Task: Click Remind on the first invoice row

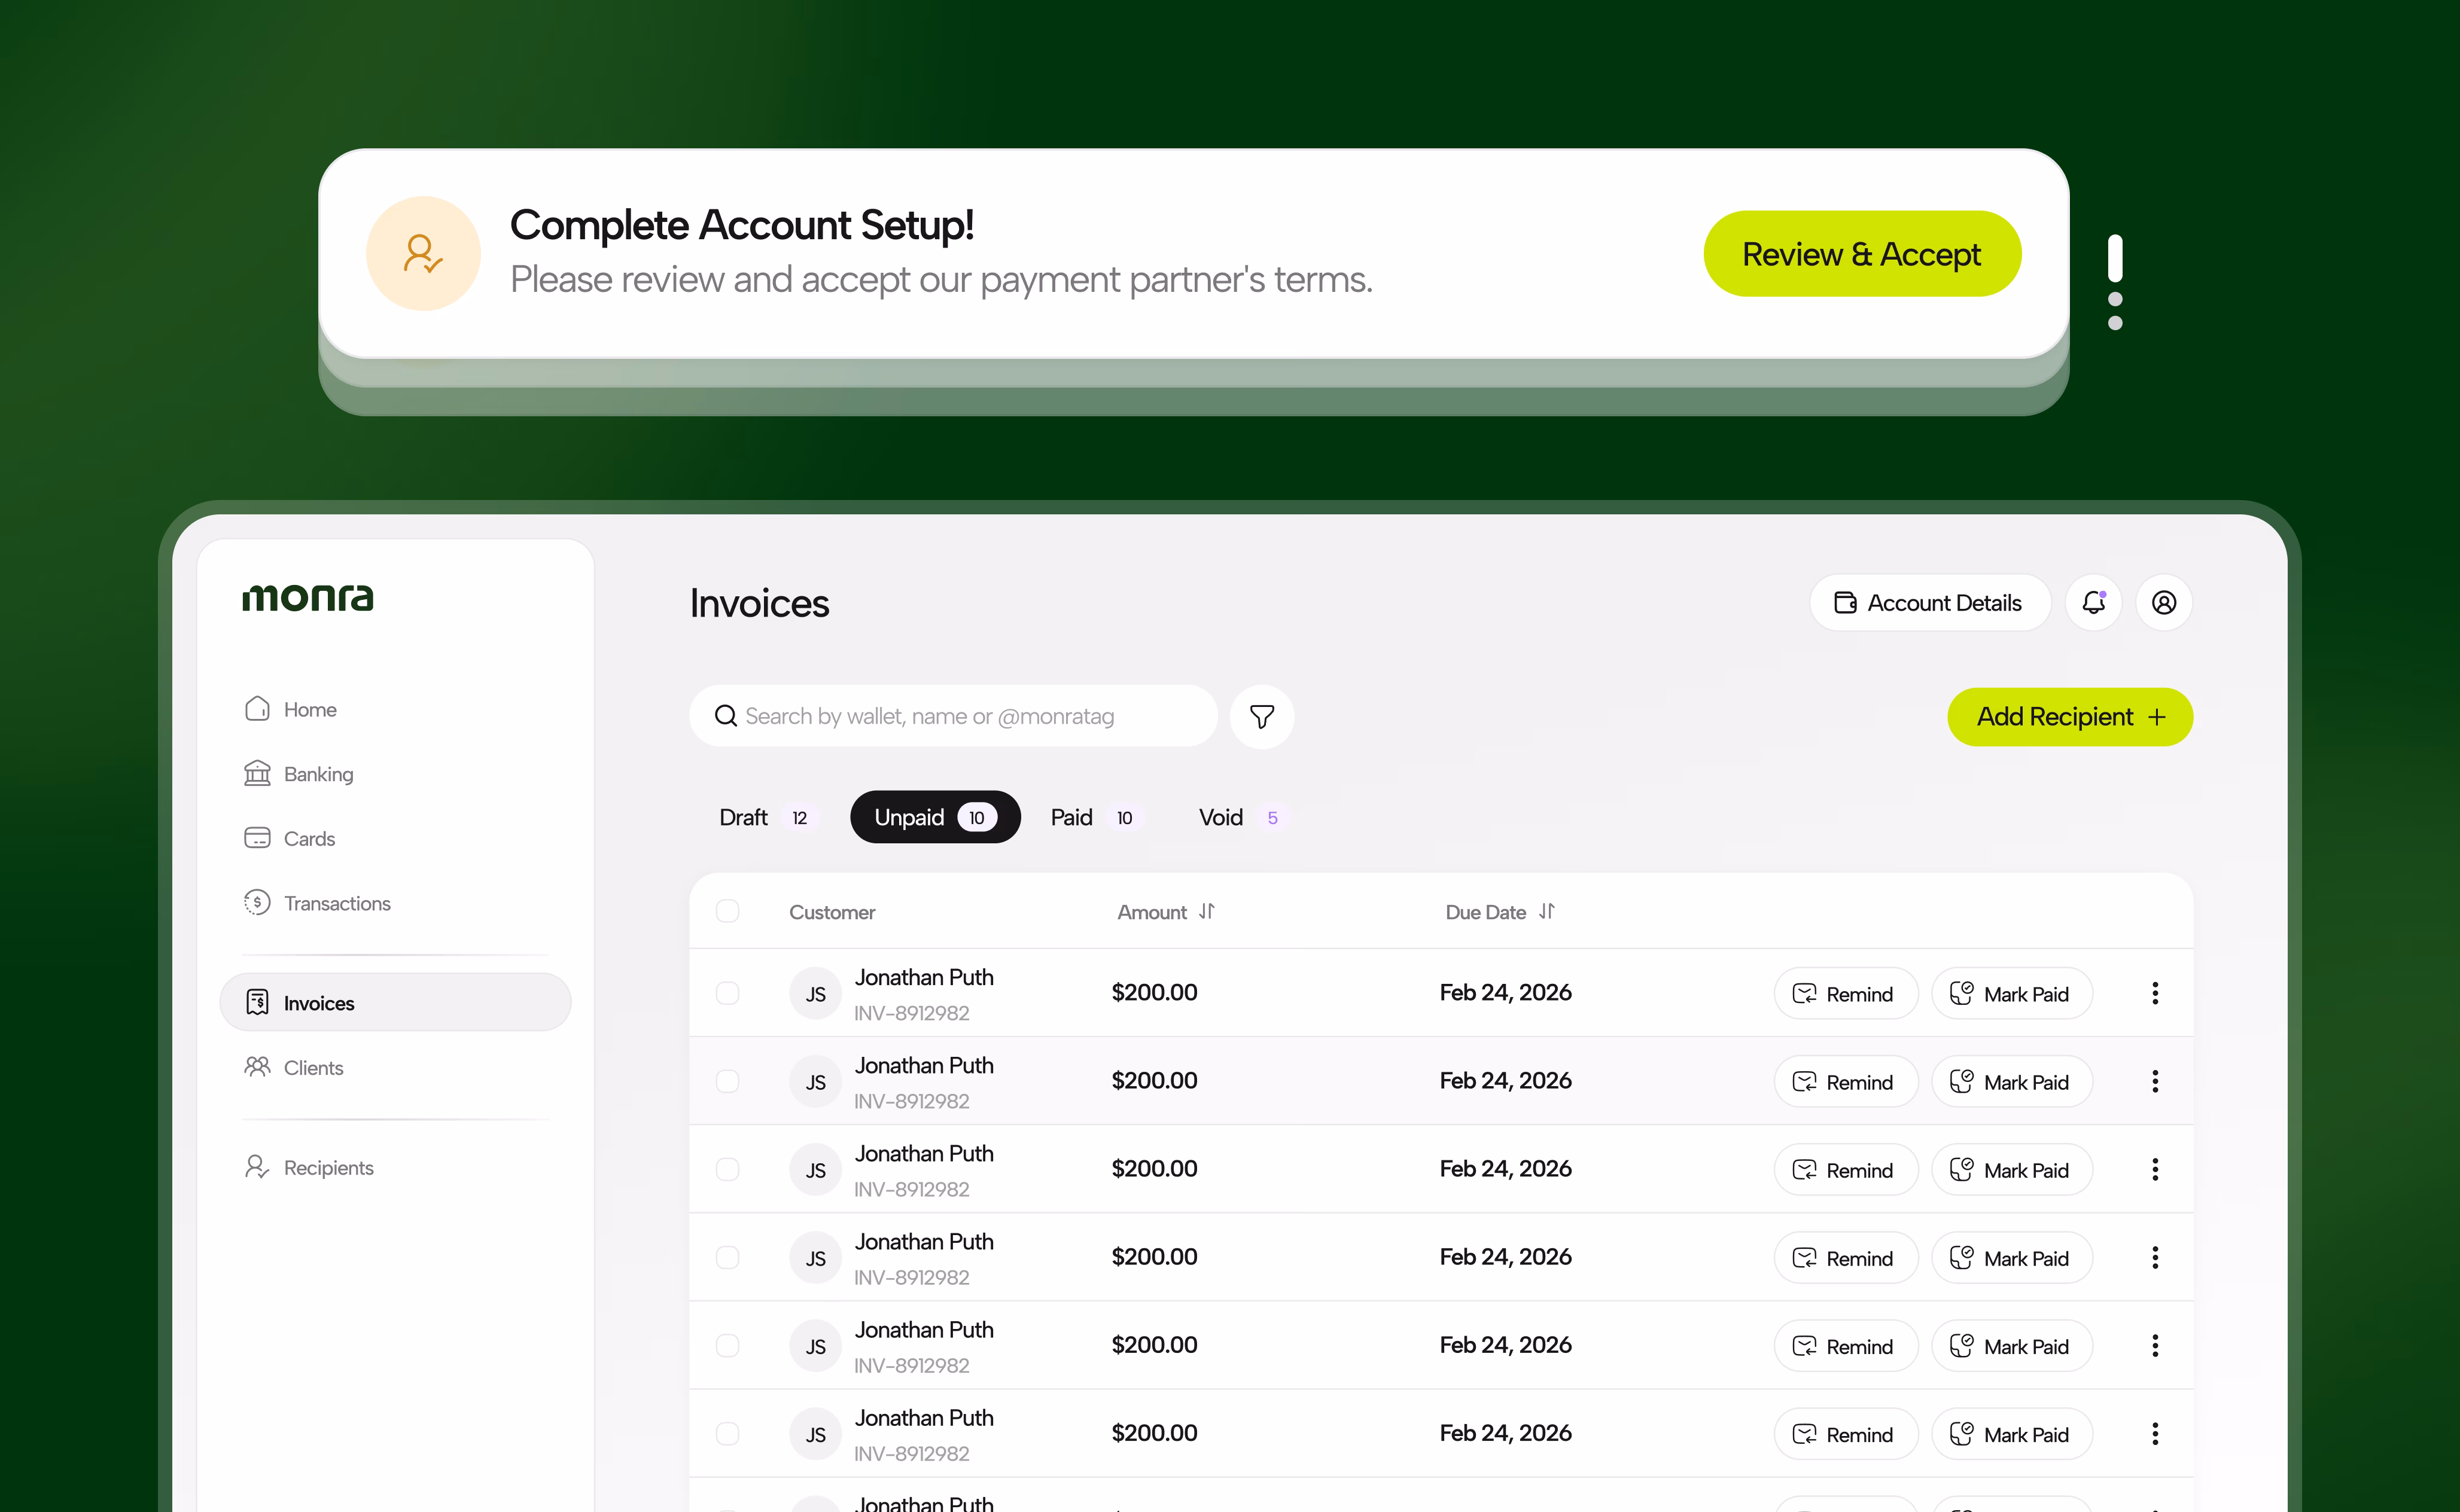Action: pyautogui.click(x=1846, y=993)
